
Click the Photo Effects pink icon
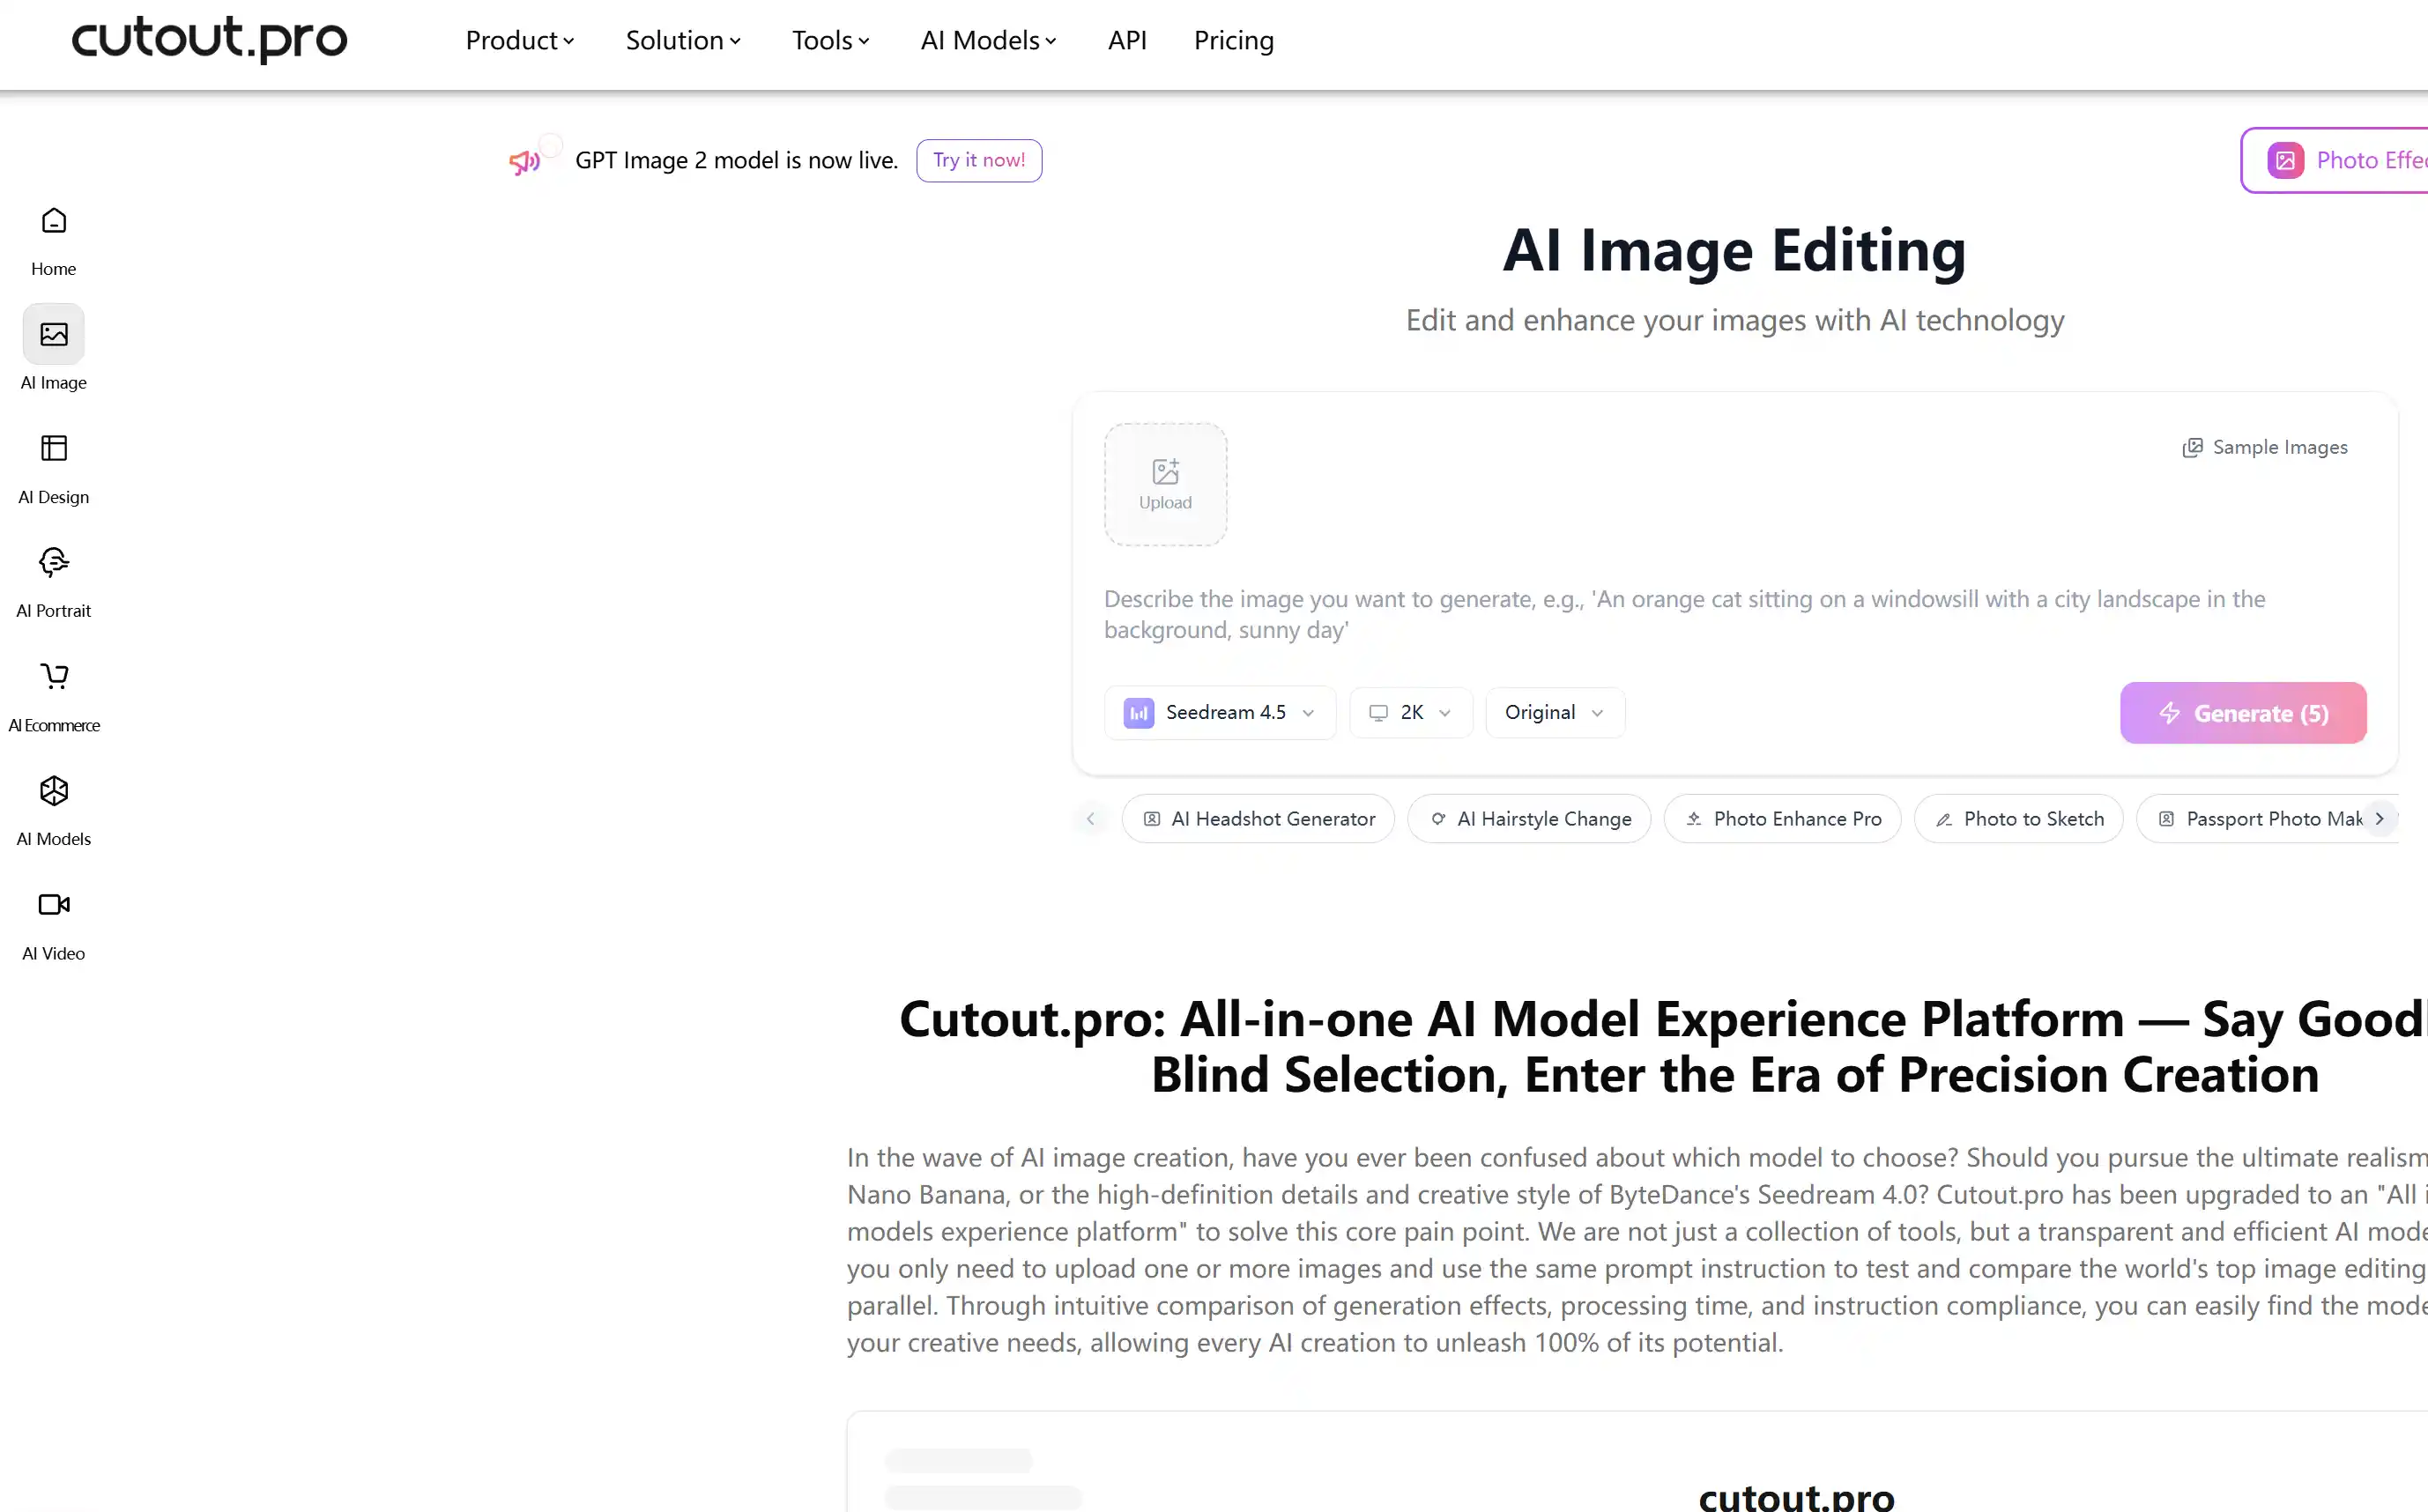tap(2286, 160)
